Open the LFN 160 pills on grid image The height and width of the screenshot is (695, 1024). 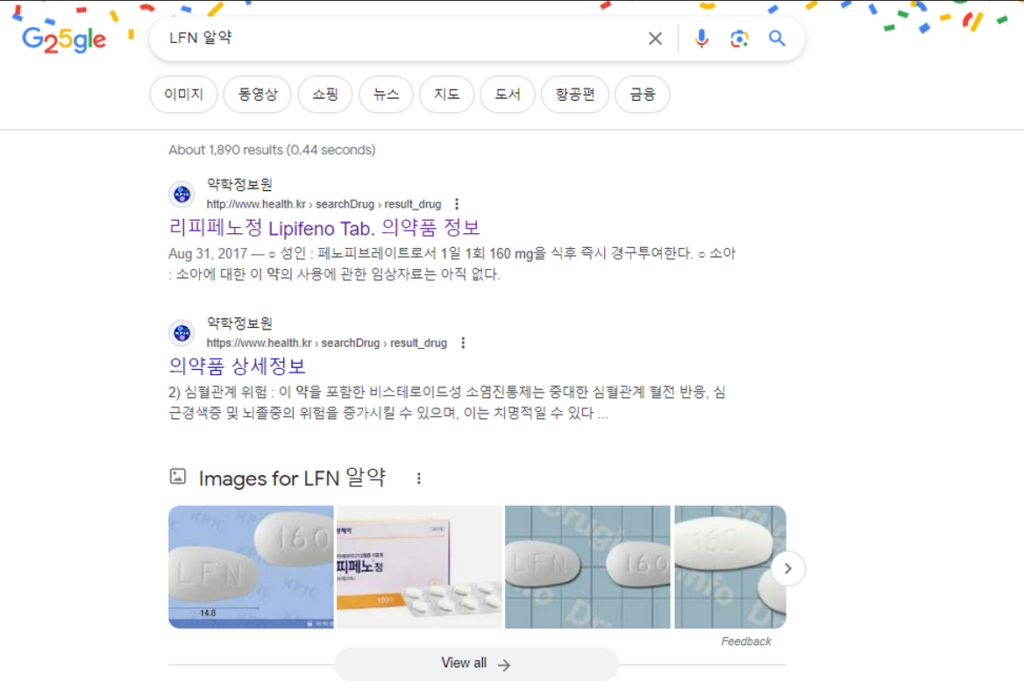(x=588, y=567)
